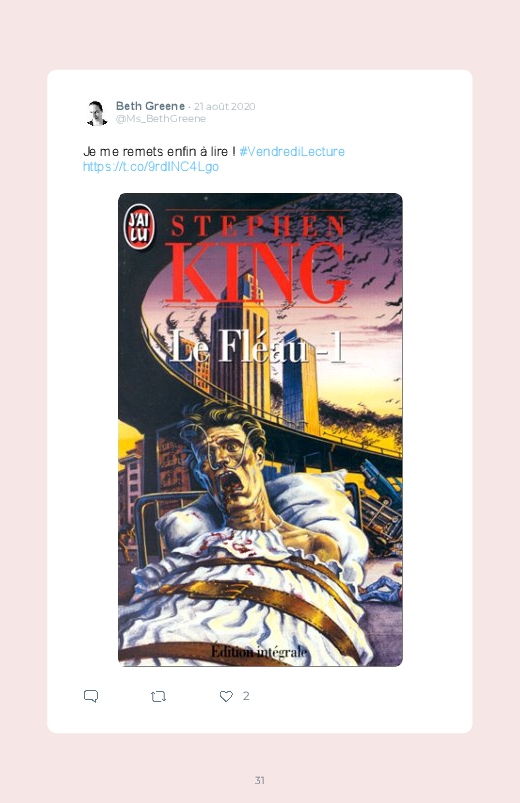Click page number 31 in footer
This screenshot has width=520, height=803.
coord(260,780)
